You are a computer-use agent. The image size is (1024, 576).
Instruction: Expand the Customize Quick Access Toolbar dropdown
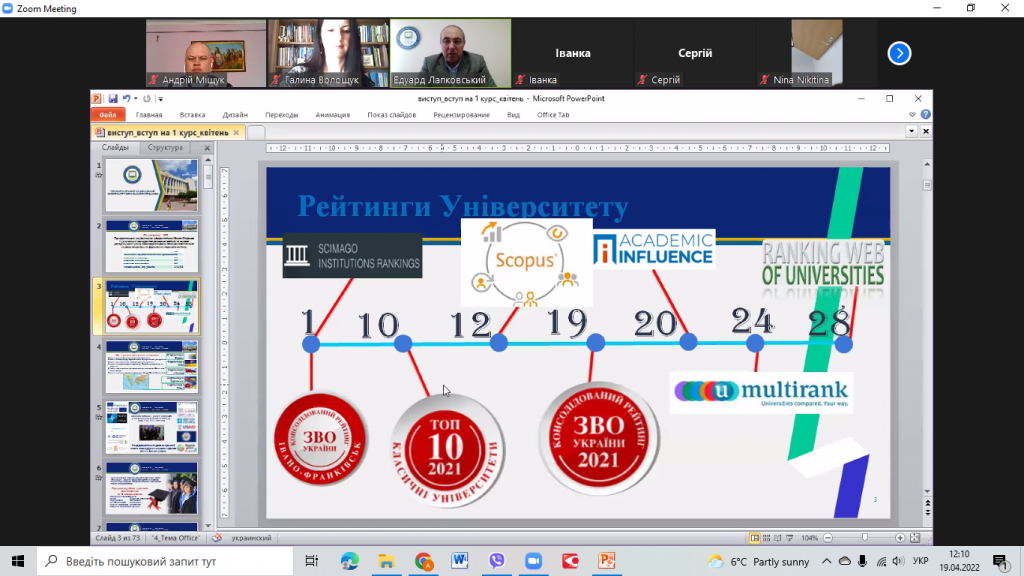160,99
